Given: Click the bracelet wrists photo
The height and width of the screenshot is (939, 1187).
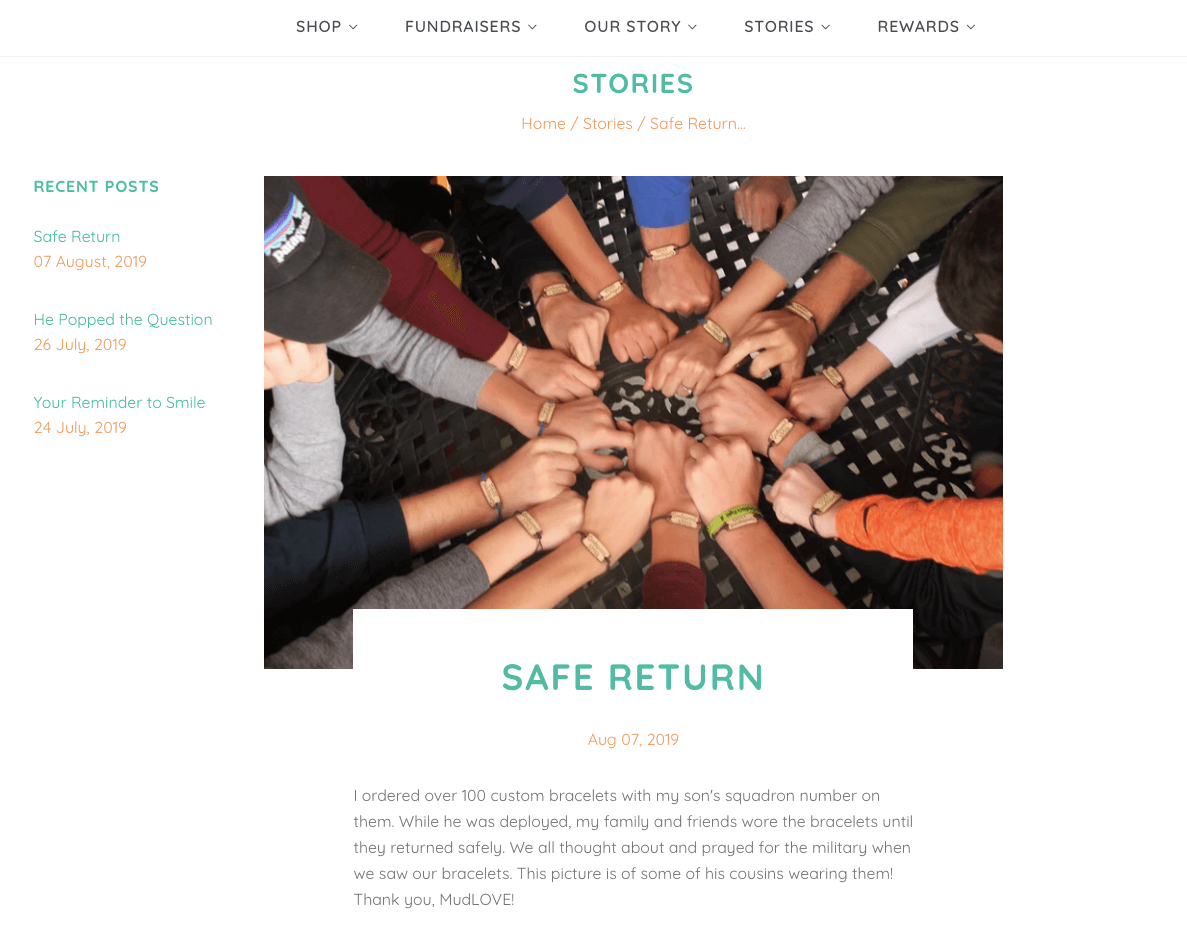Looking at the screenshot, I should [633, 392].
